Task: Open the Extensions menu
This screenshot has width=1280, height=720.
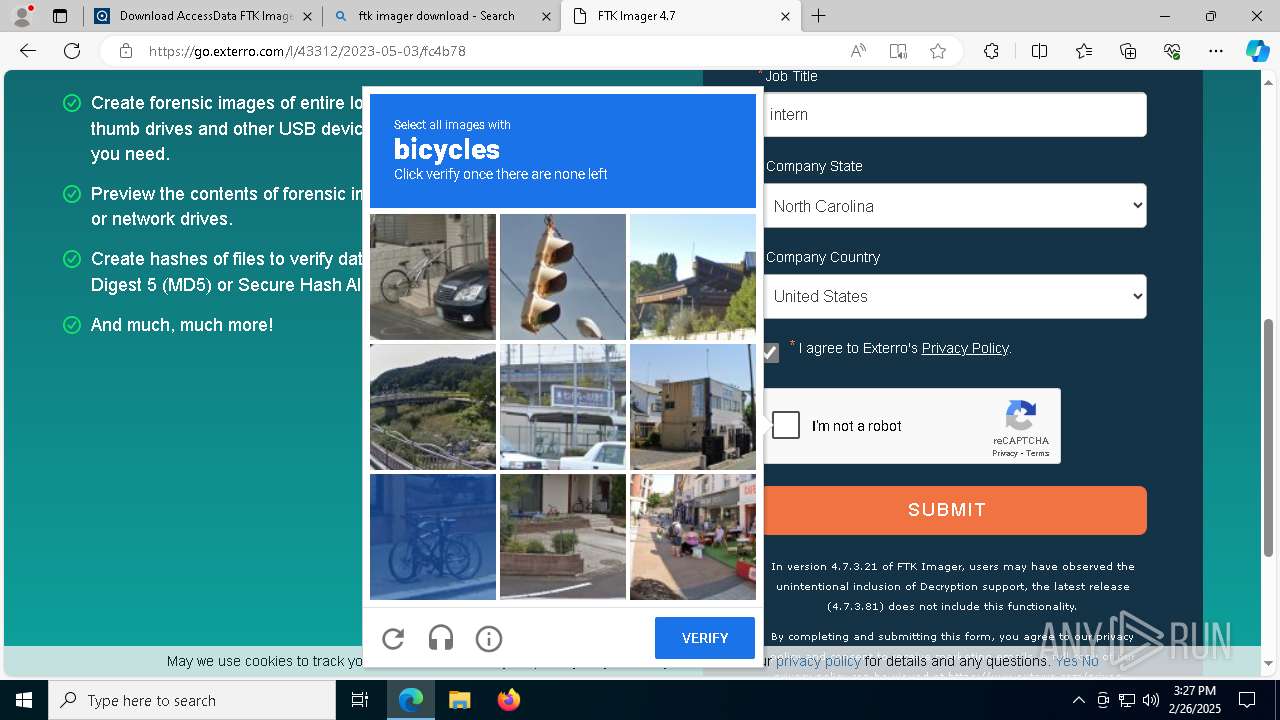Action: click(991, 51)
